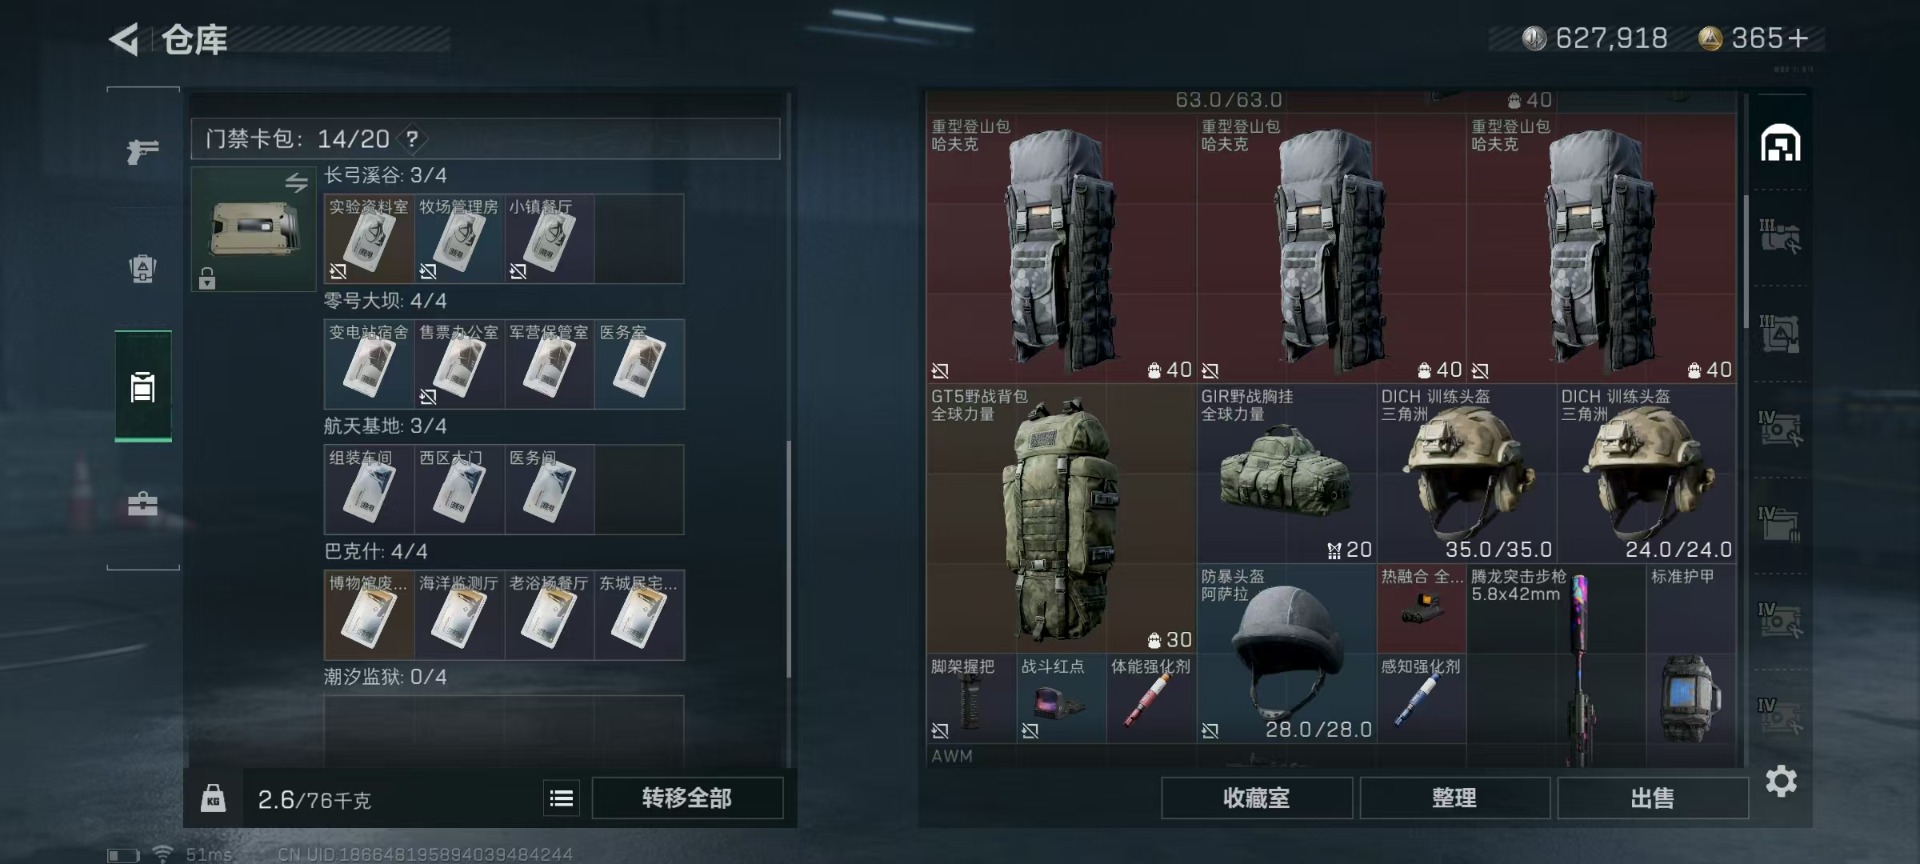
Task: Open the 收藏室 collection room
Action: coord(1256,798)
